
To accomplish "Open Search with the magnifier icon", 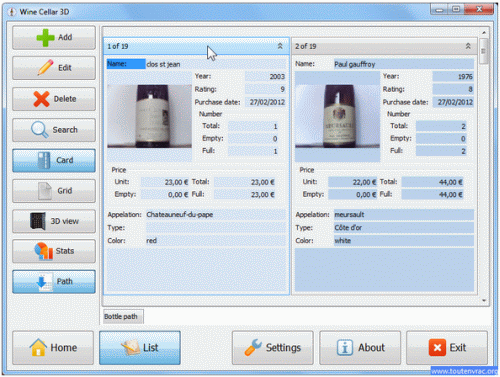I will tap(40, 130).
